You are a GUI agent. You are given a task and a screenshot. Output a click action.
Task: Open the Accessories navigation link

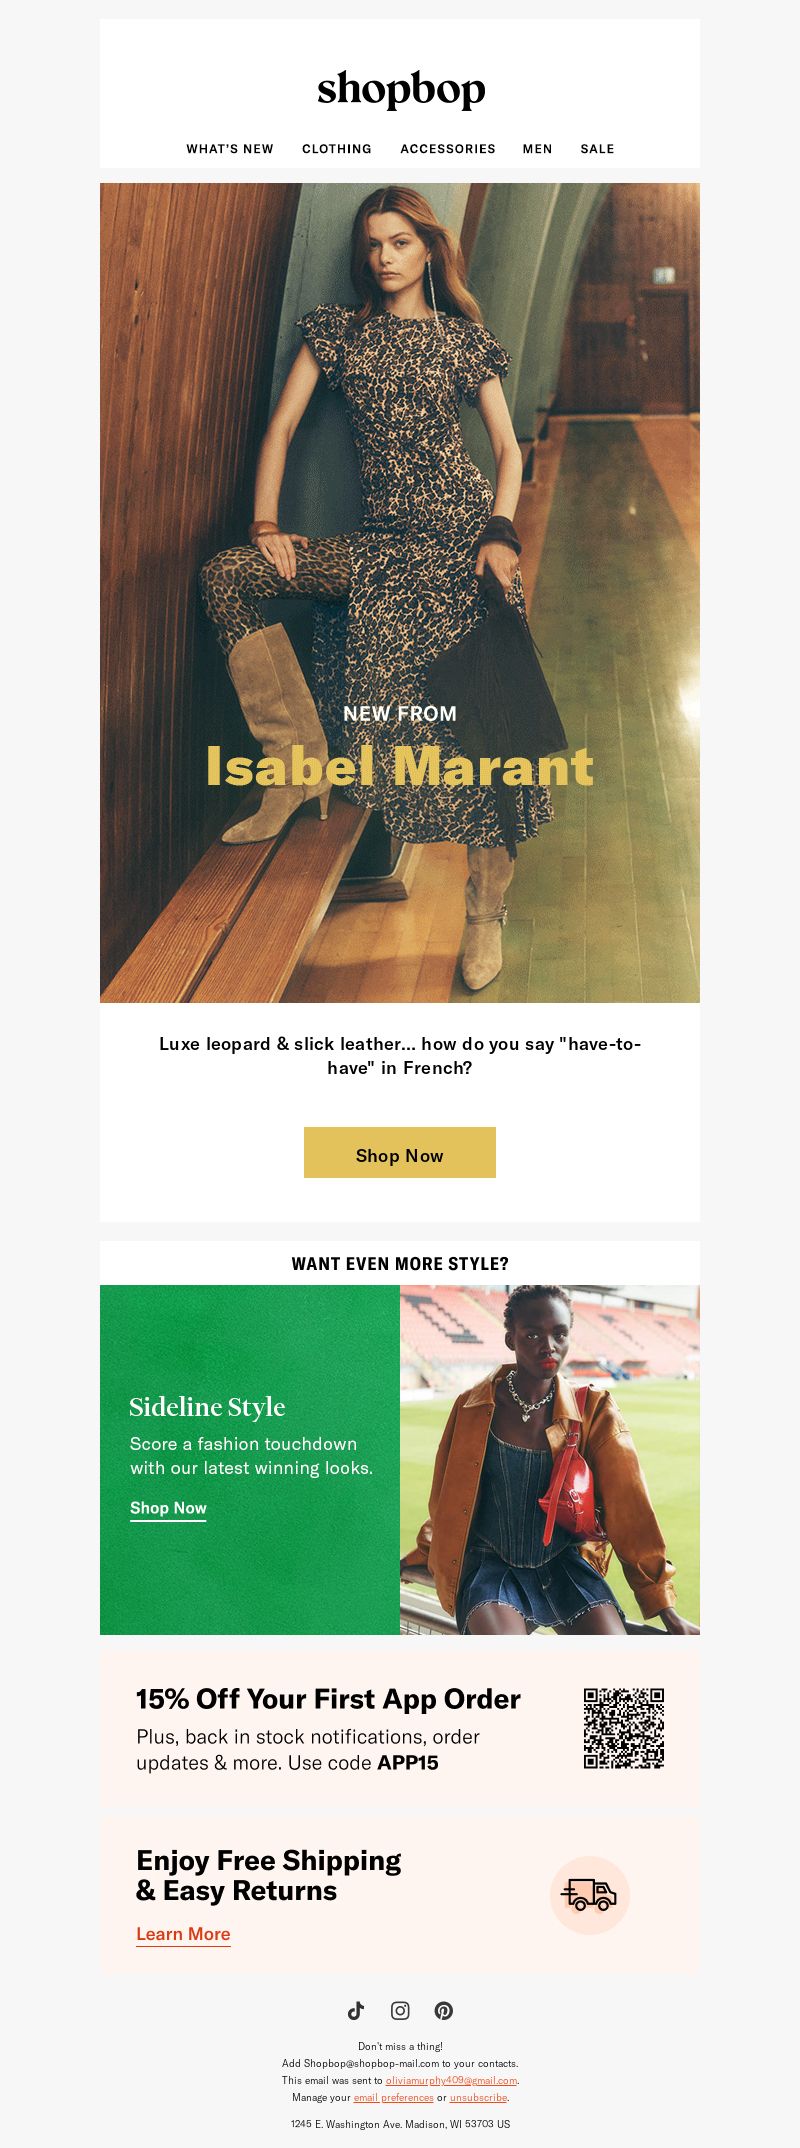click(448, 149)
